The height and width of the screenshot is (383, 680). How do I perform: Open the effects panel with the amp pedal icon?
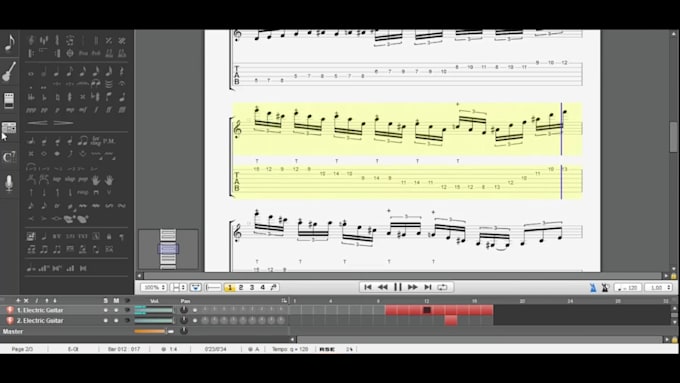[x=9, y=100]
